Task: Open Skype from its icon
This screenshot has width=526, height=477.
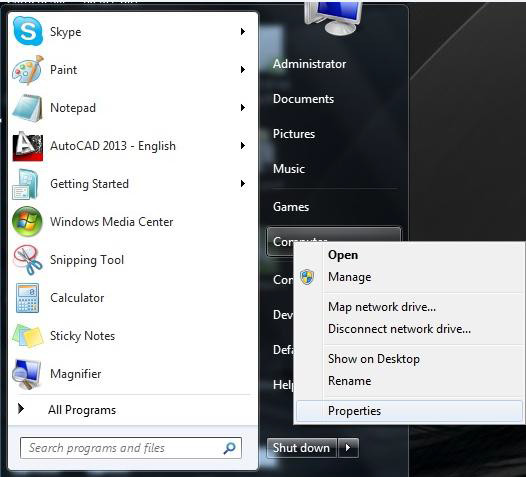Action: [28, 31]
